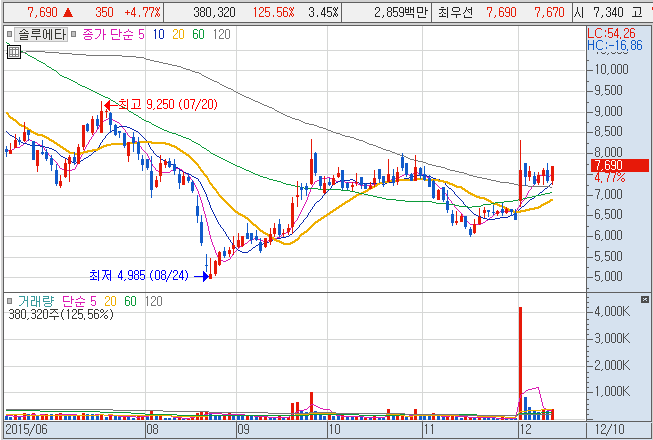Click the 3.45% value in top bar

click(323, 12)
